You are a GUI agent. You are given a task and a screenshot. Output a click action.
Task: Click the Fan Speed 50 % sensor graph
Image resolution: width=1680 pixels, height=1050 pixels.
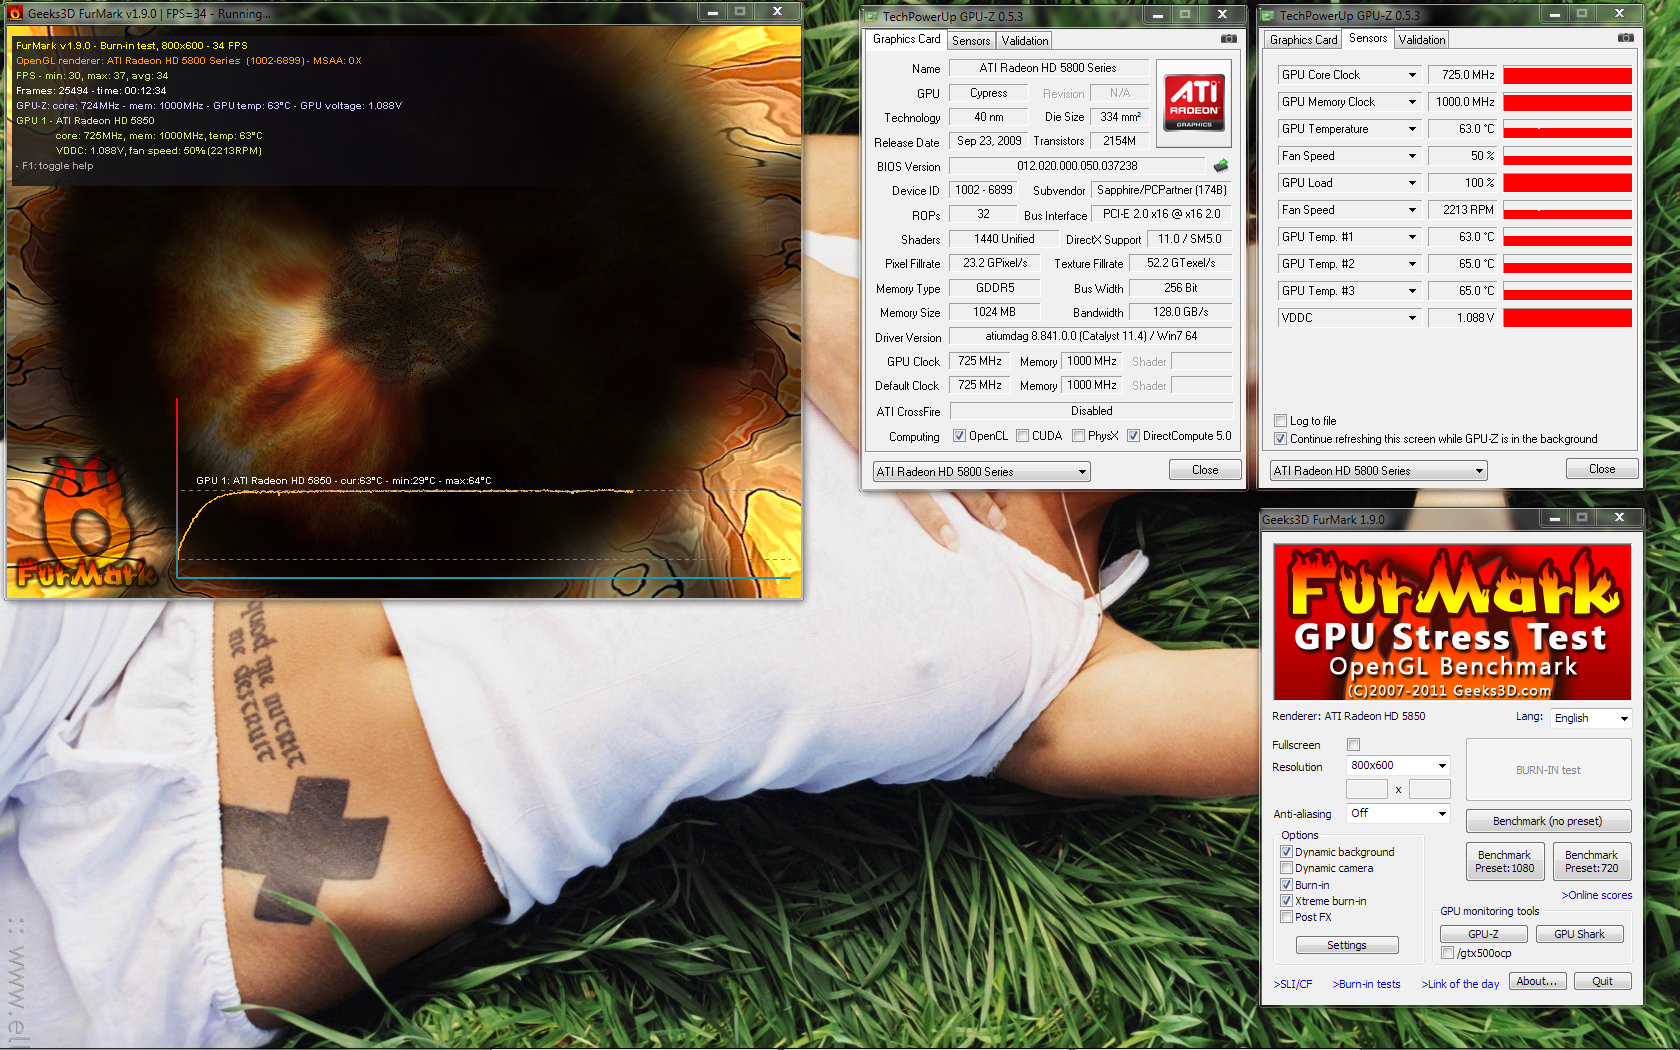coord(1567,156)
